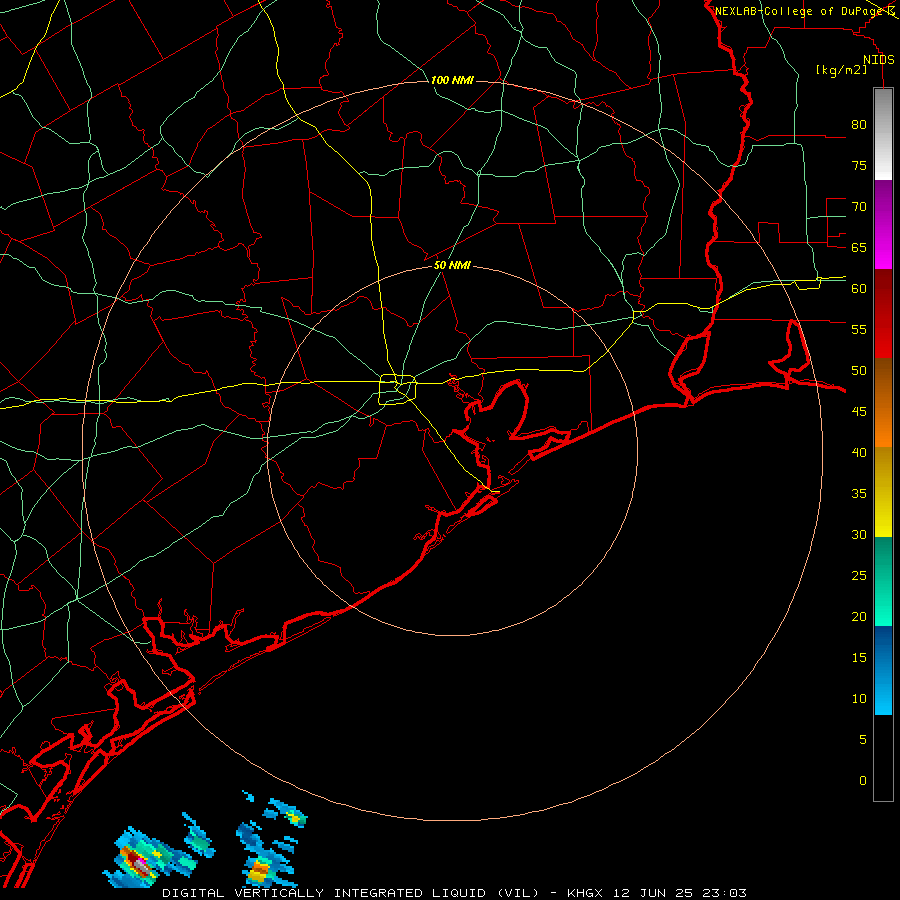900x900 pixels.
Task: Select the 5 value on the color scale
Action: 863,740
